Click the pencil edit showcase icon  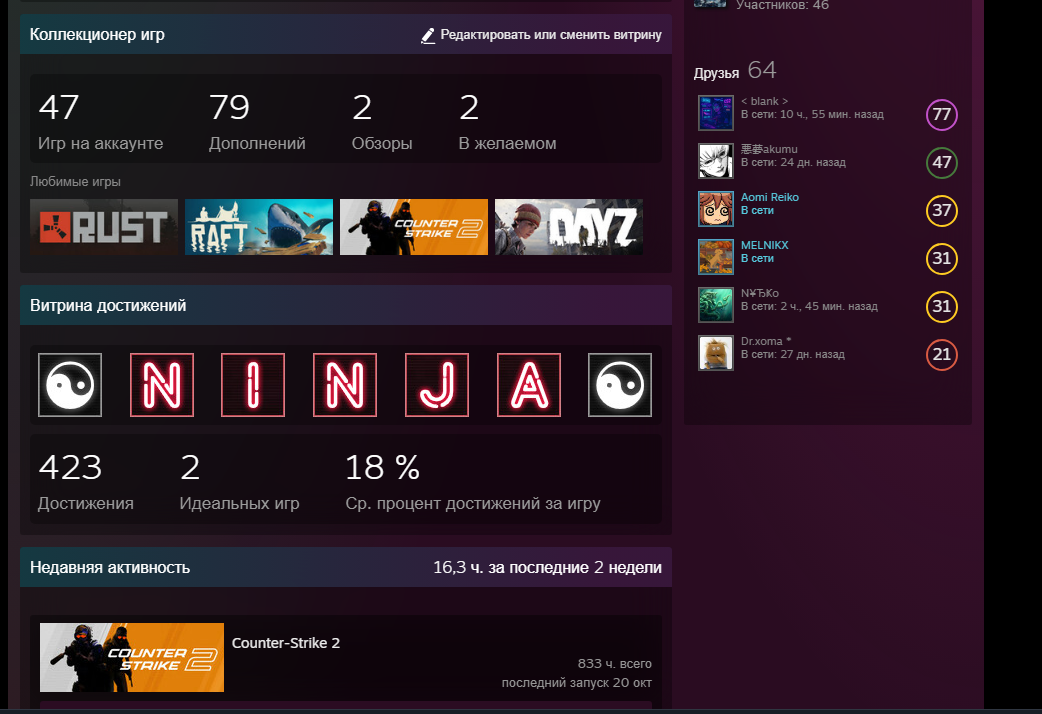(428, 35)
